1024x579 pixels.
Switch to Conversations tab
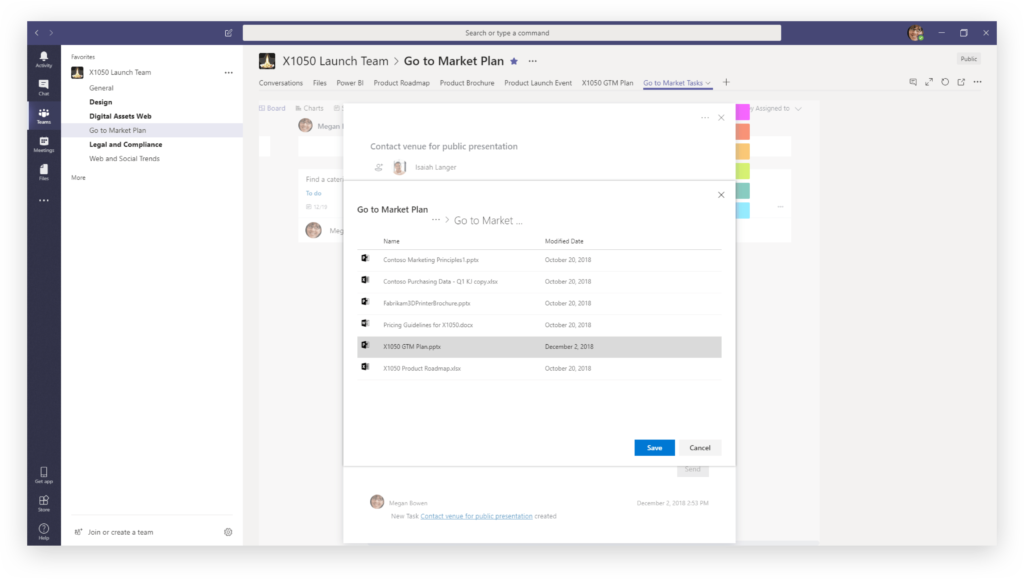tap(281, 83)
